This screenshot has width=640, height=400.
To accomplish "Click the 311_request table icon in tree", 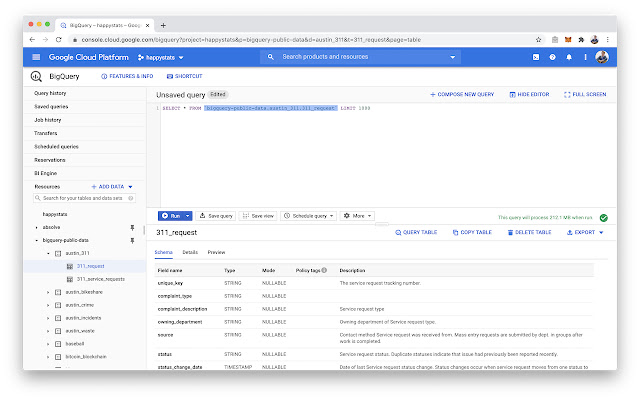I will click(x=70, y=266).
